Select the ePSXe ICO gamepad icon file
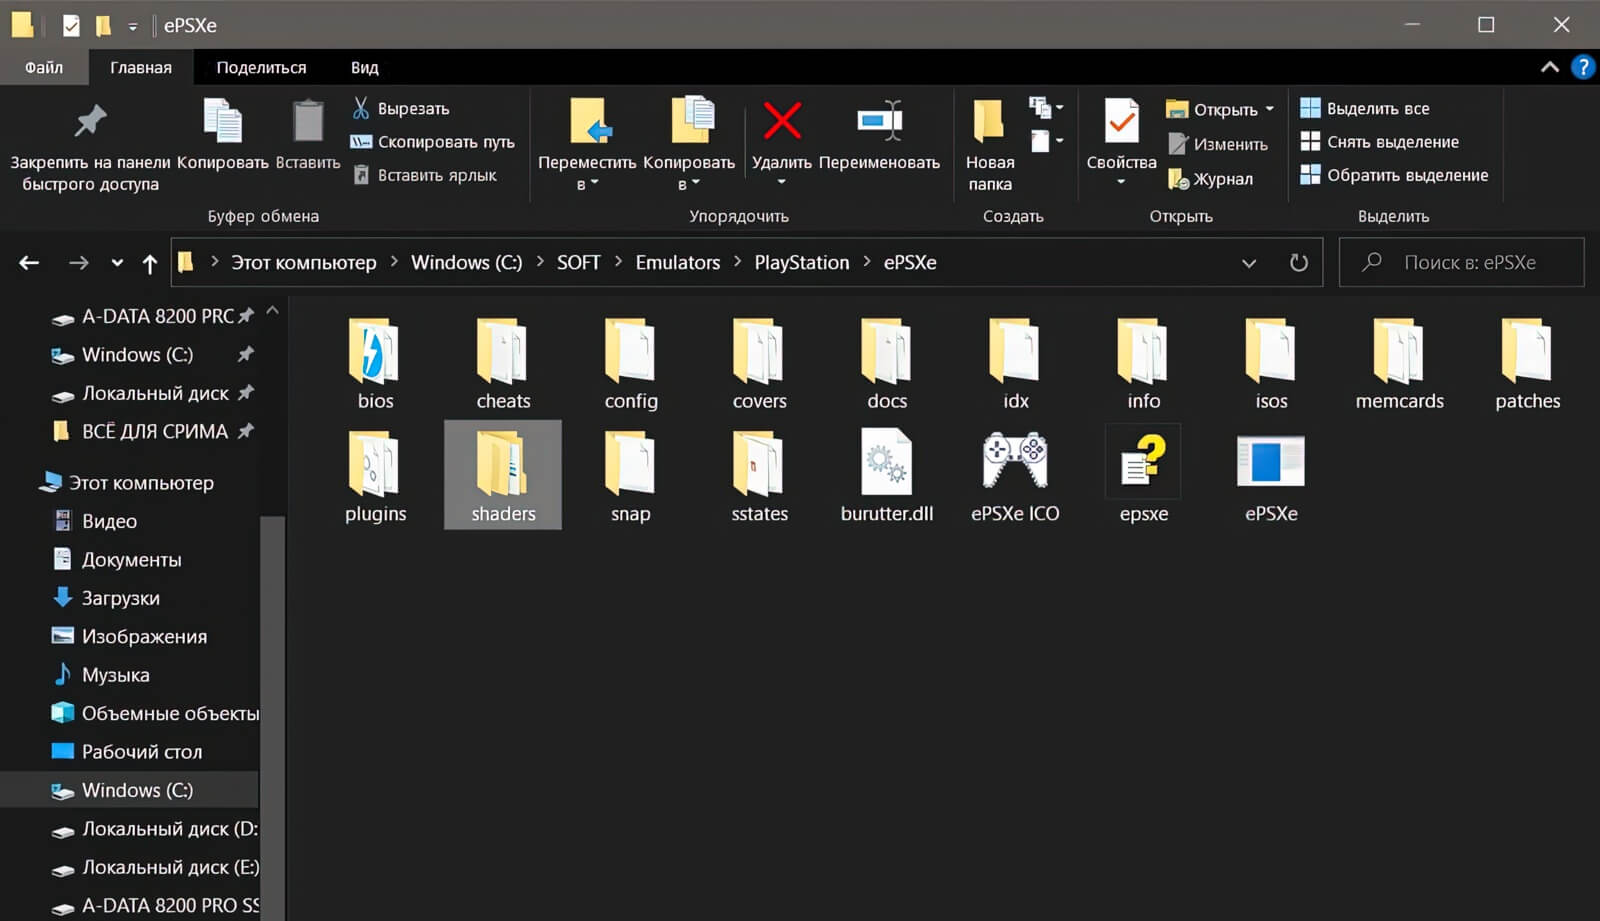This screenshot has width=1600, height=921. (1015, 476)
